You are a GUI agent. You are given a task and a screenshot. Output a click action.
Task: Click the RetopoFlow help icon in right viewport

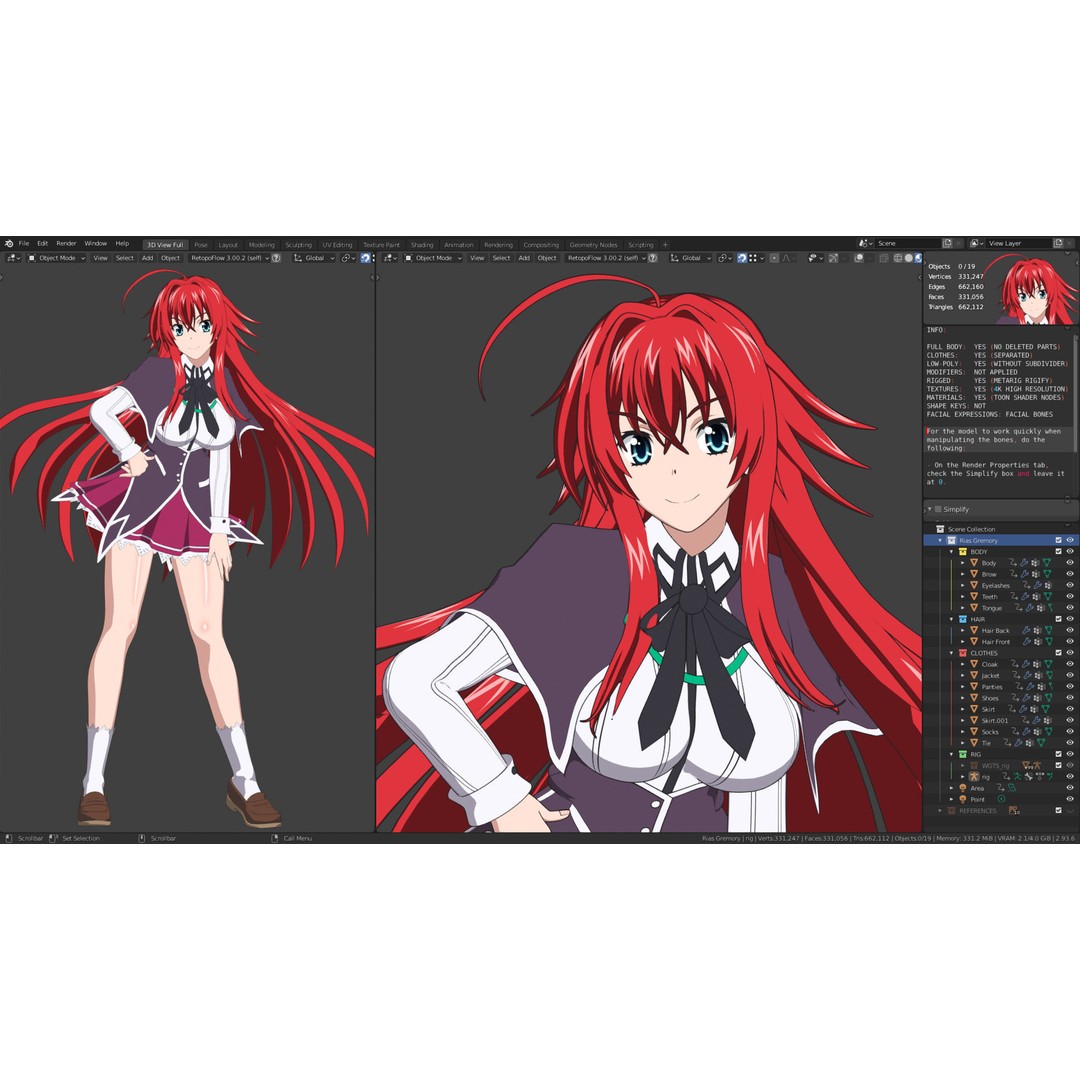(653, 258)
